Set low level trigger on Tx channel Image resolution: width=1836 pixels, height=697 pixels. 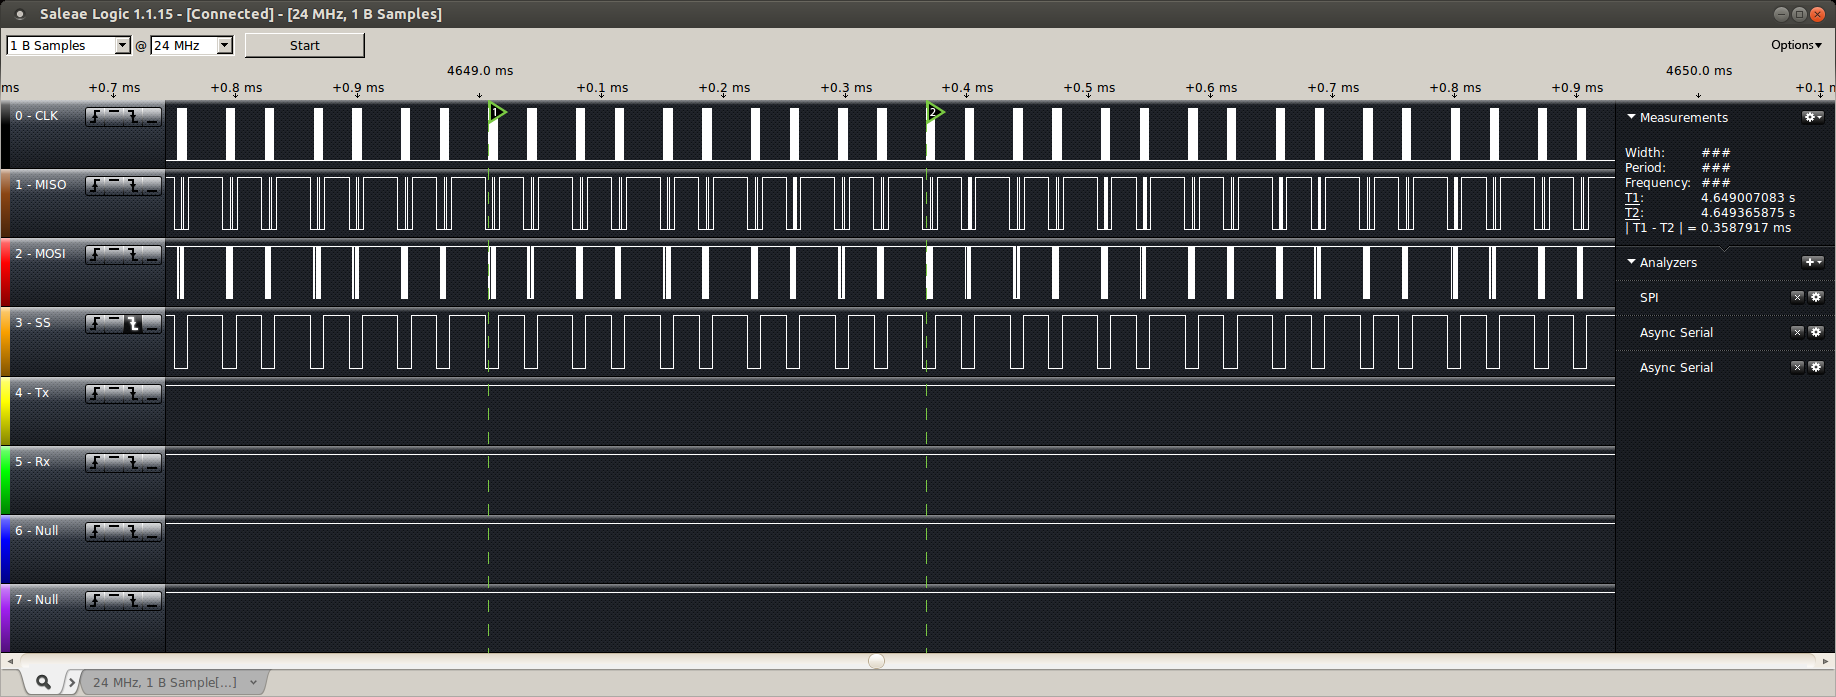[151, 394]
